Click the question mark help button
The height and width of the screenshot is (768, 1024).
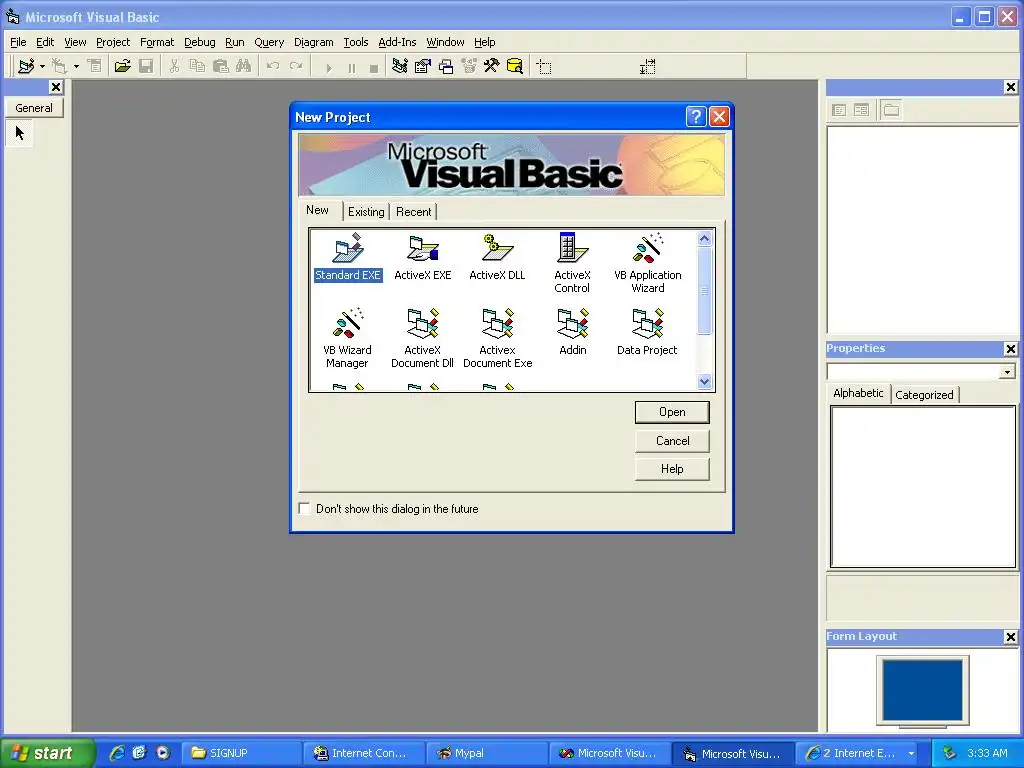696,117
